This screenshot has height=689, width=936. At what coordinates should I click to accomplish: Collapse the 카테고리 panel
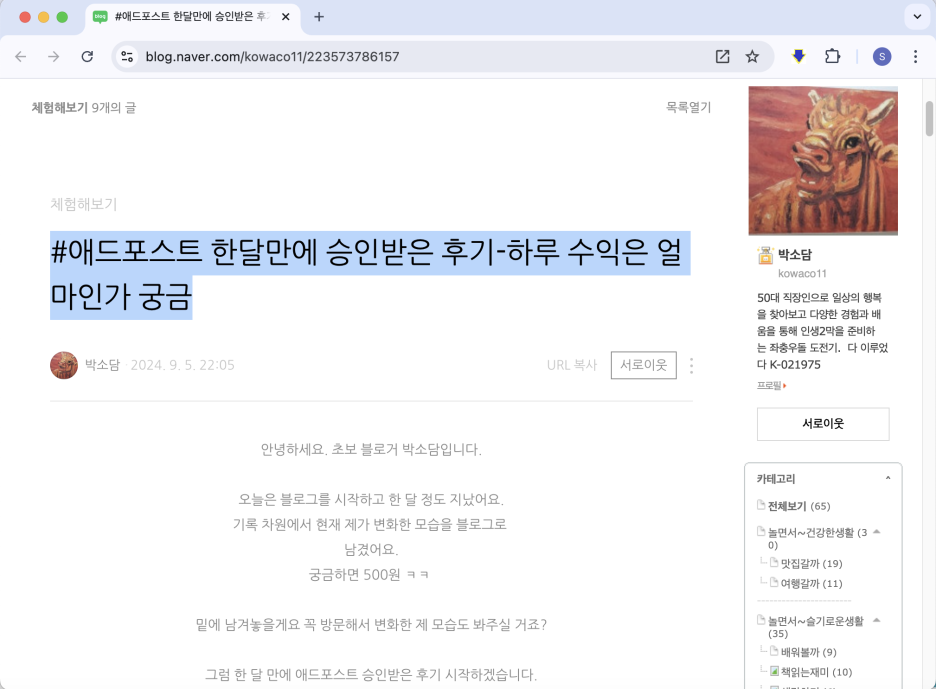pyautogui.click(x=888, y=478)
